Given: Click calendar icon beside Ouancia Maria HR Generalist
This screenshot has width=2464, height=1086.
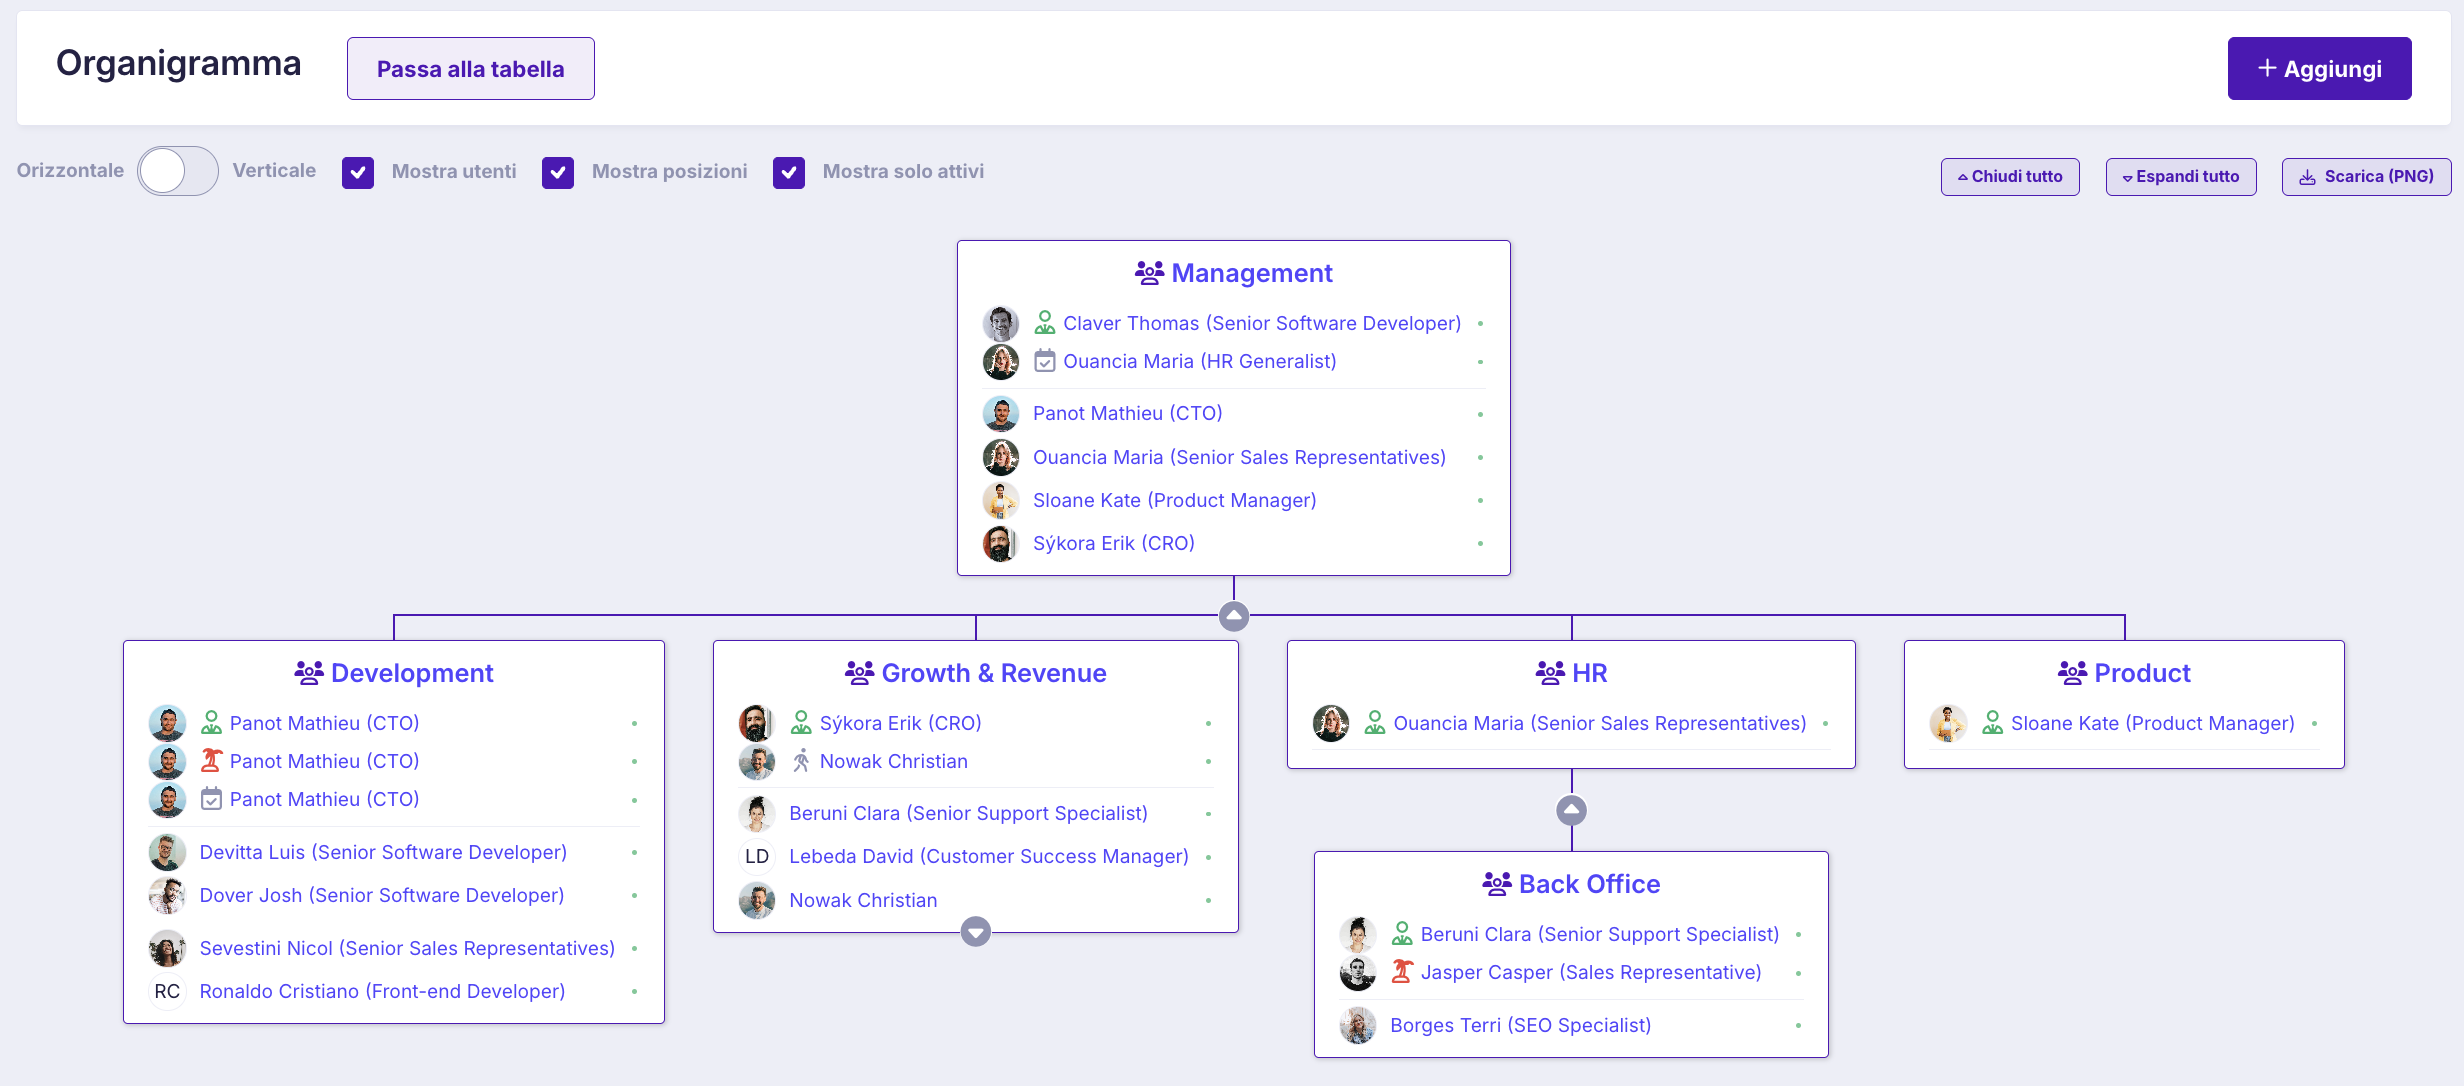Looking at the screenshot, I should point(1044,361).
